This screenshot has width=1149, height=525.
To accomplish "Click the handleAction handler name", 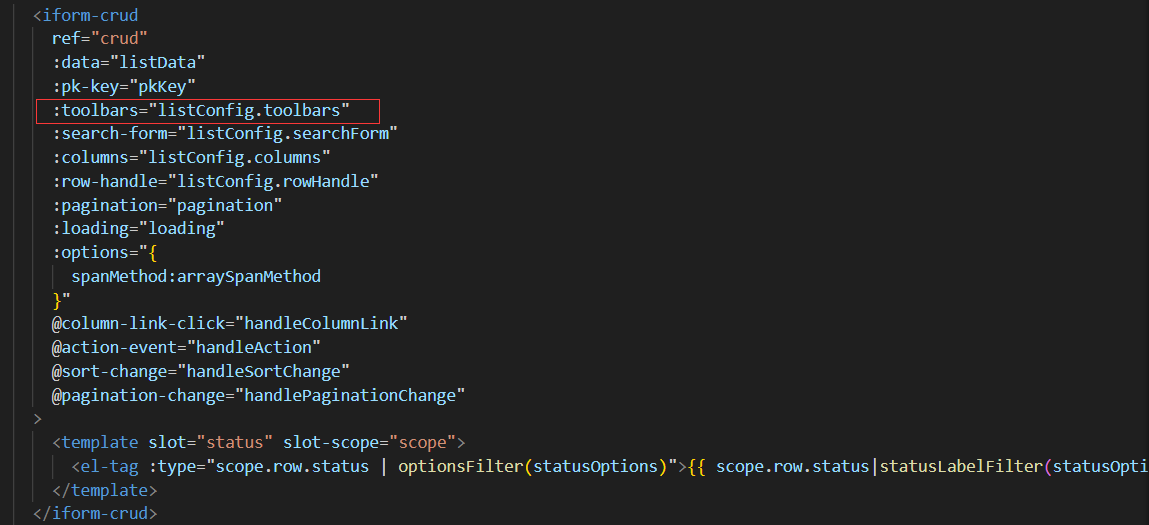I will click(x=258, y=347).
